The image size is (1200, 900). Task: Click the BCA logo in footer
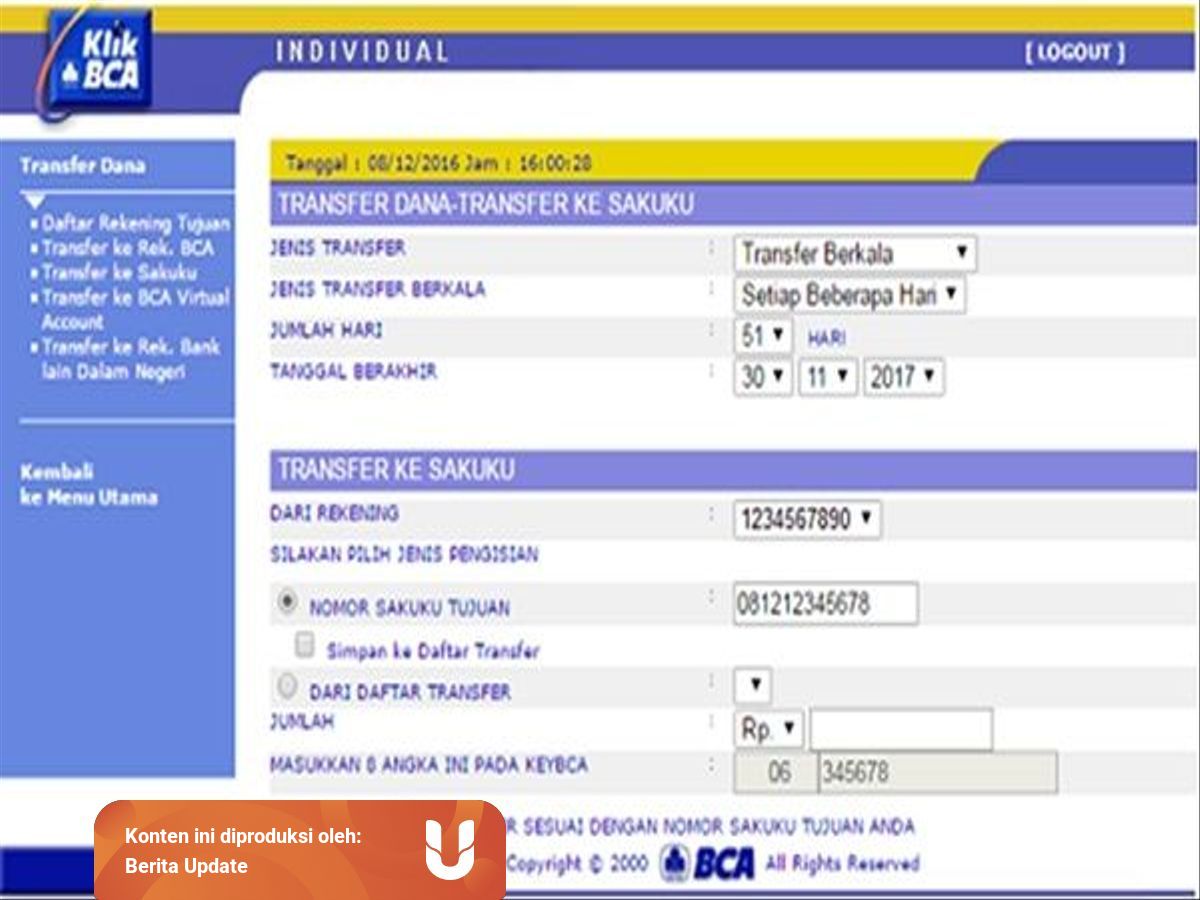[708, 863]
